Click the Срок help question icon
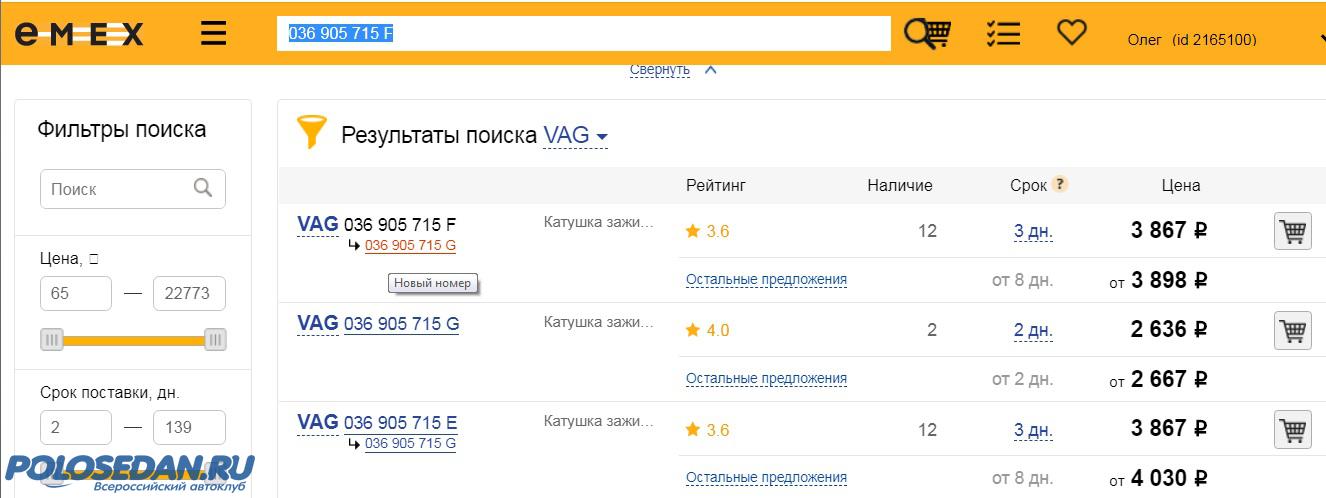Image resolution: width=1326 pixels, height=498 pixels. (x=1060, y=184)
